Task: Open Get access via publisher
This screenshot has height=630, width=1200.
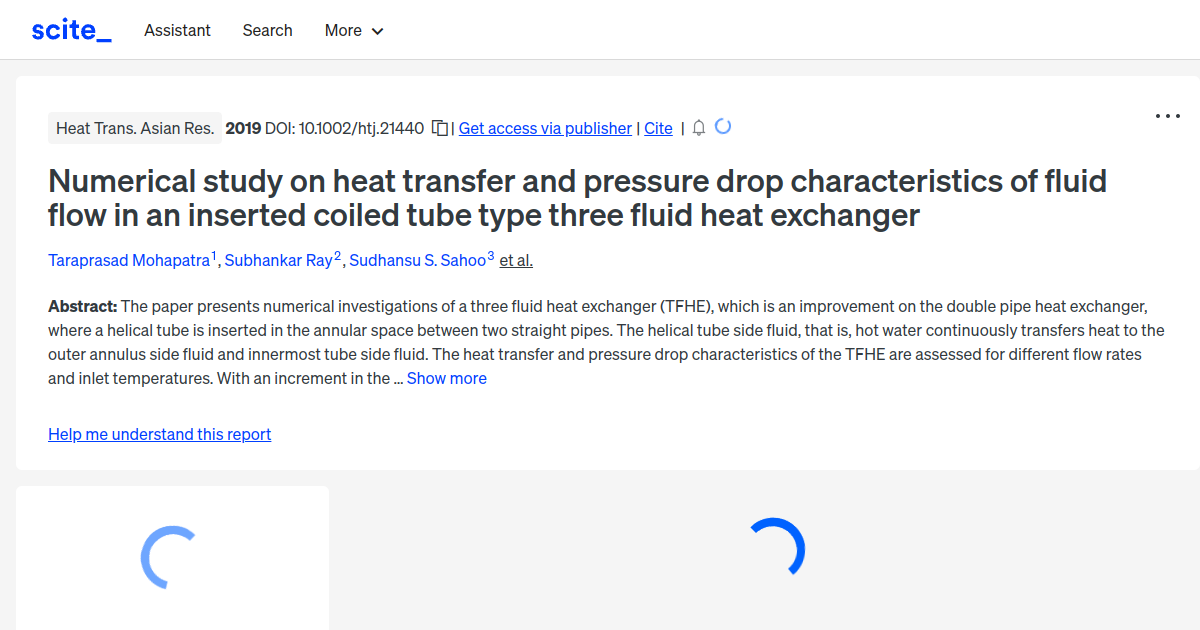Action: 545,128
